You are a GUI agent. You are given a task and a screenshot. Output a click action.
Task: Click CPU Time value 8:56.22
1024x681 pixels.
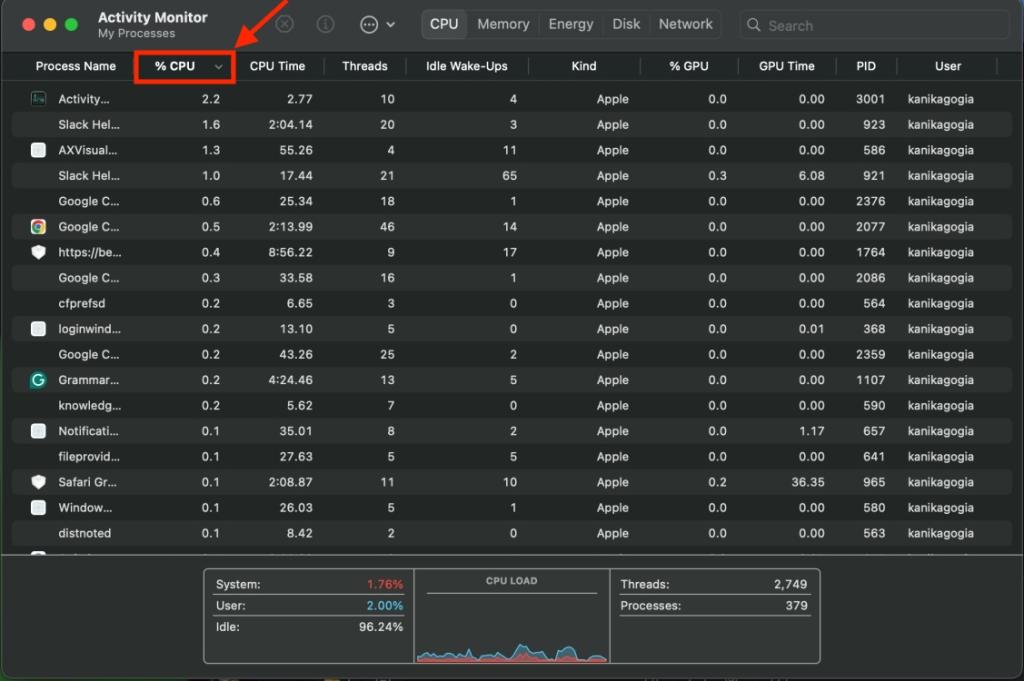pyautogui.click(x=290, y=252)
